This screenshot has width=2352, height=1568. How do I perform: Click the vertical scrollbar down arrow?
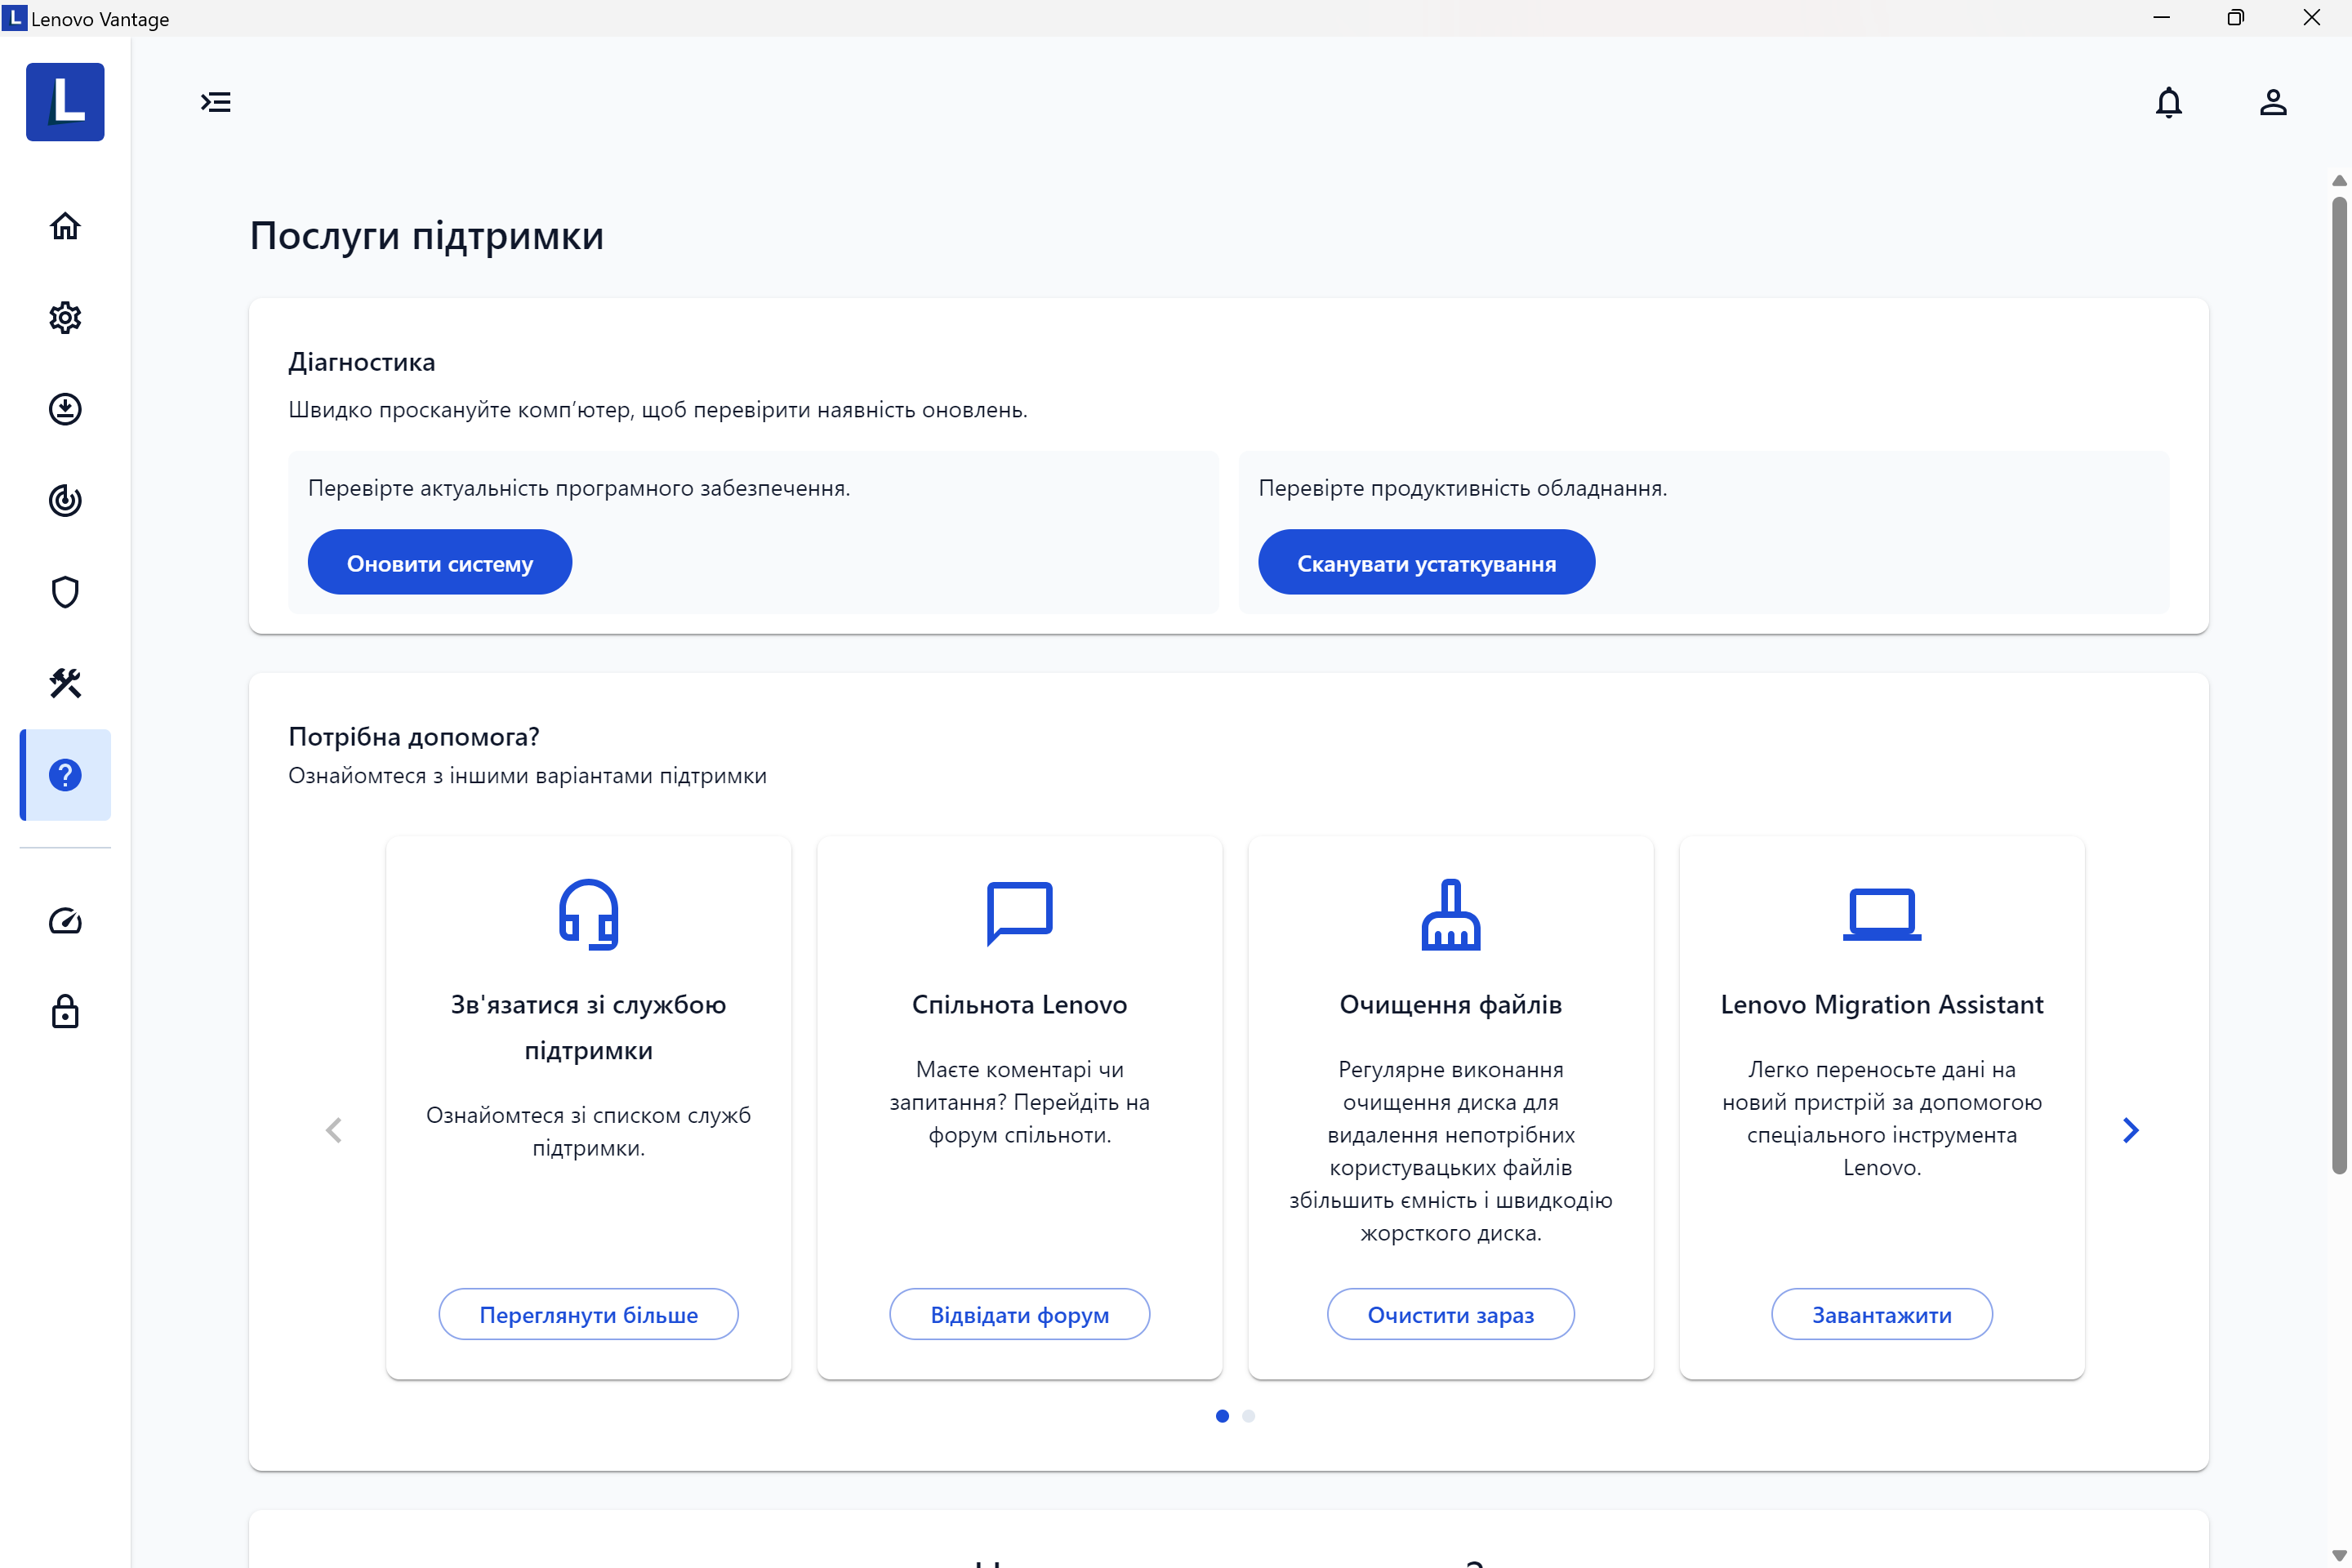click(x=2338, y=1555)
